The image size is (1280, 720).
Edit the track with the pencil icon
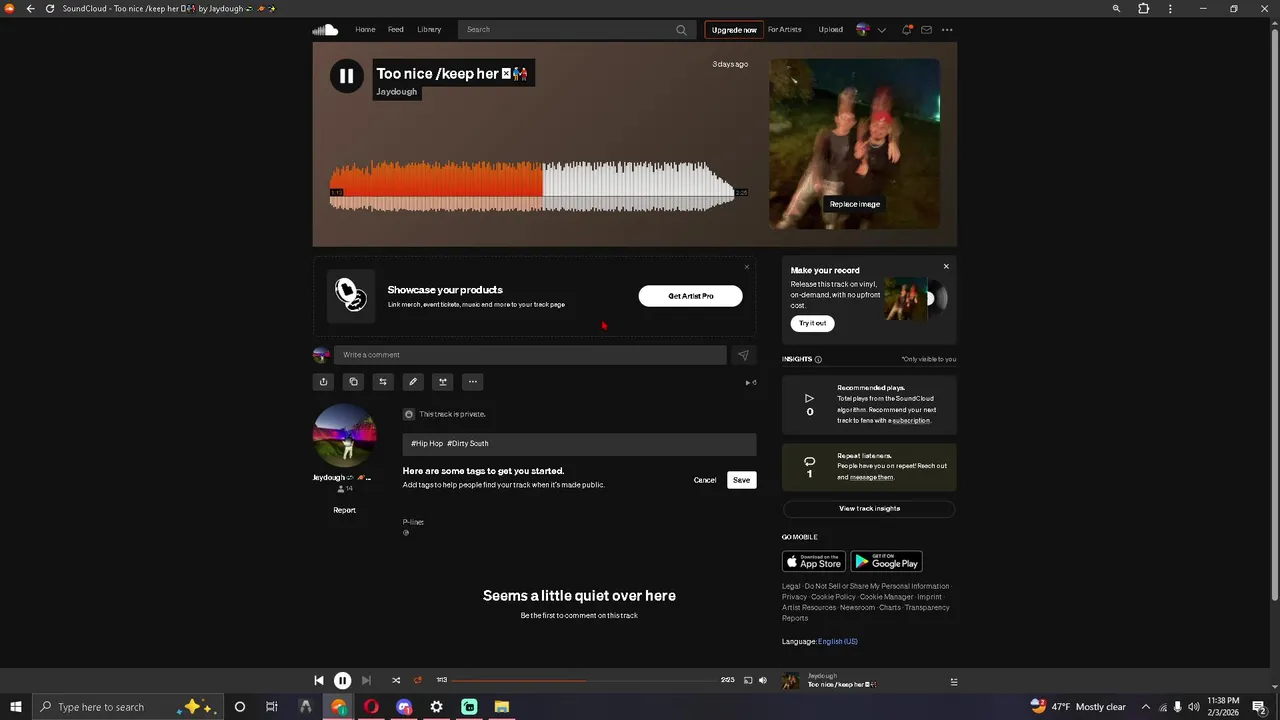pos(412,381)
